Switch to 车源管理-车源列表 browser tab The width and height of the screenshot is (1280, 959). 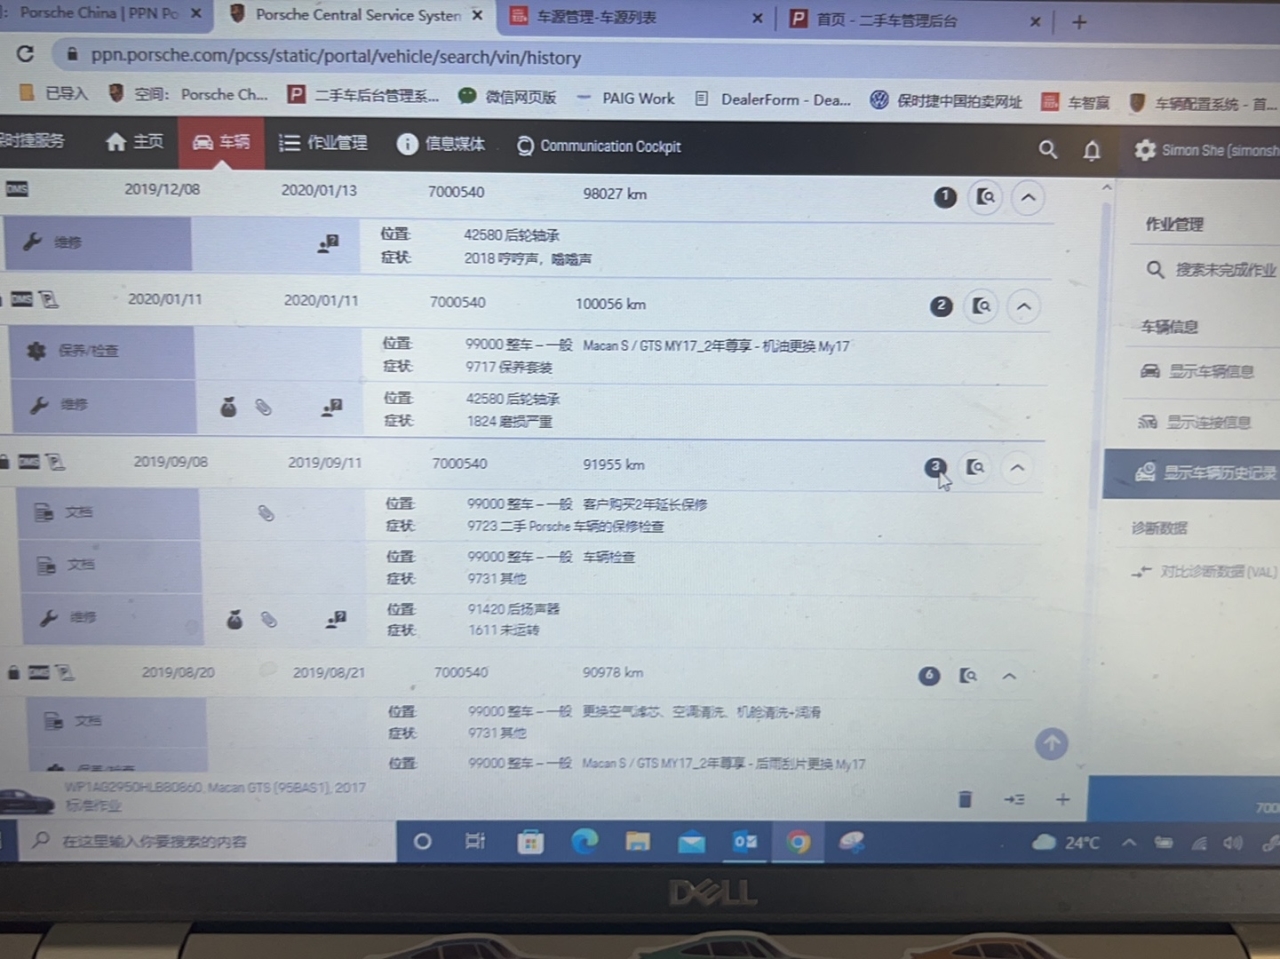[635, 17]
